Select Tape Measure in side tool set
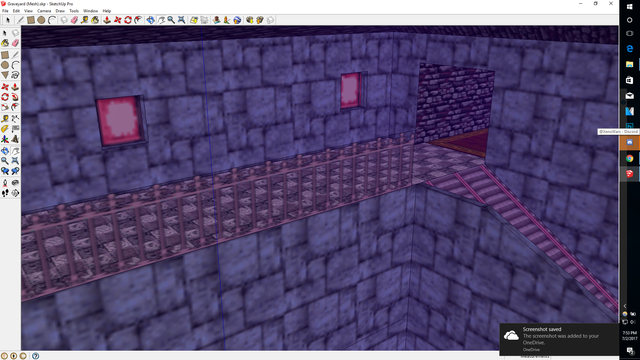 (x=5, y=119)
